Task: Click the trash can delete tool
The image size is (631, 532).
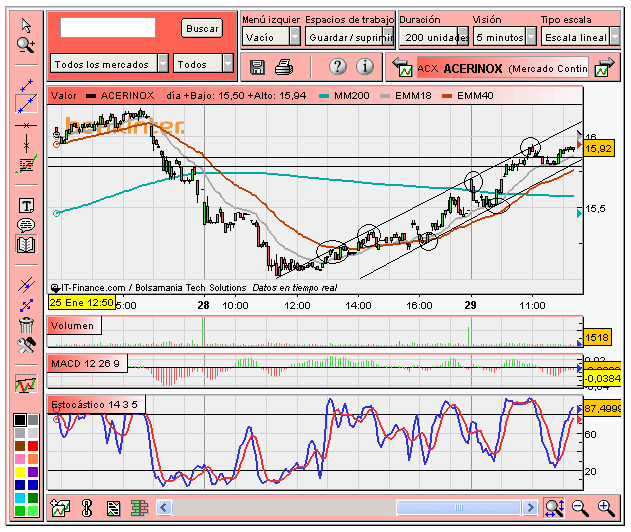Action: [26, 324]
